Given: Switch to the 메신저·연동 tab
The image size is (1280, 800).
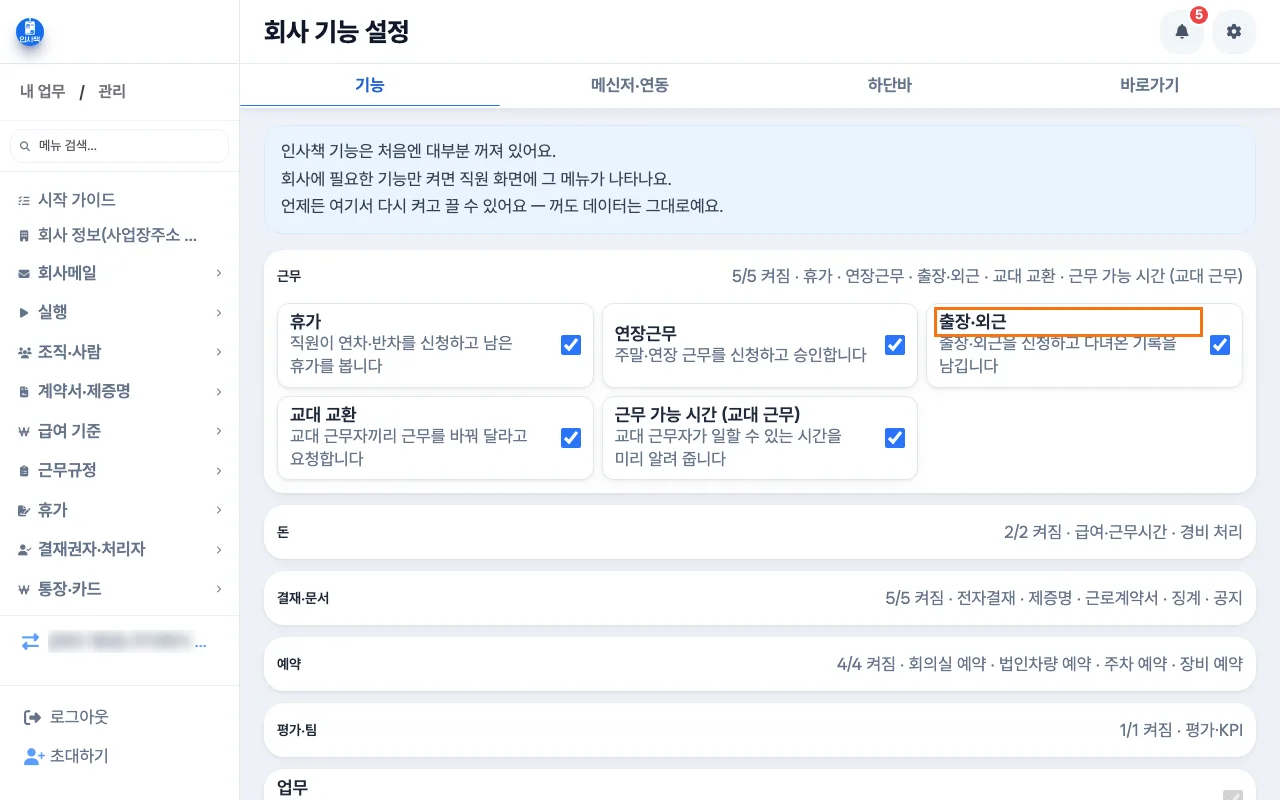Looking at the screenshot, I should (630, 85).
